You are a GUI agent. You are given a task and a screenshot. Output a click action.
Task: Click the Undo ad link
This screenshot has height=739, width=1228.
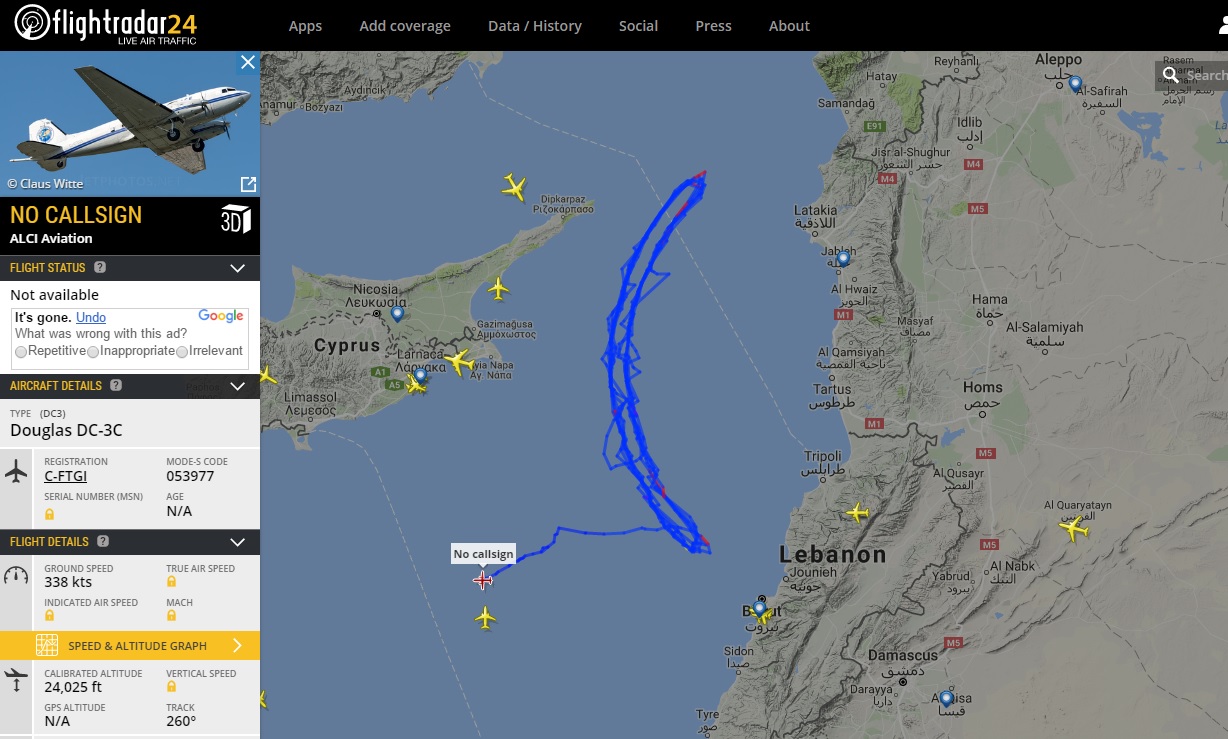tap(91, 317)
